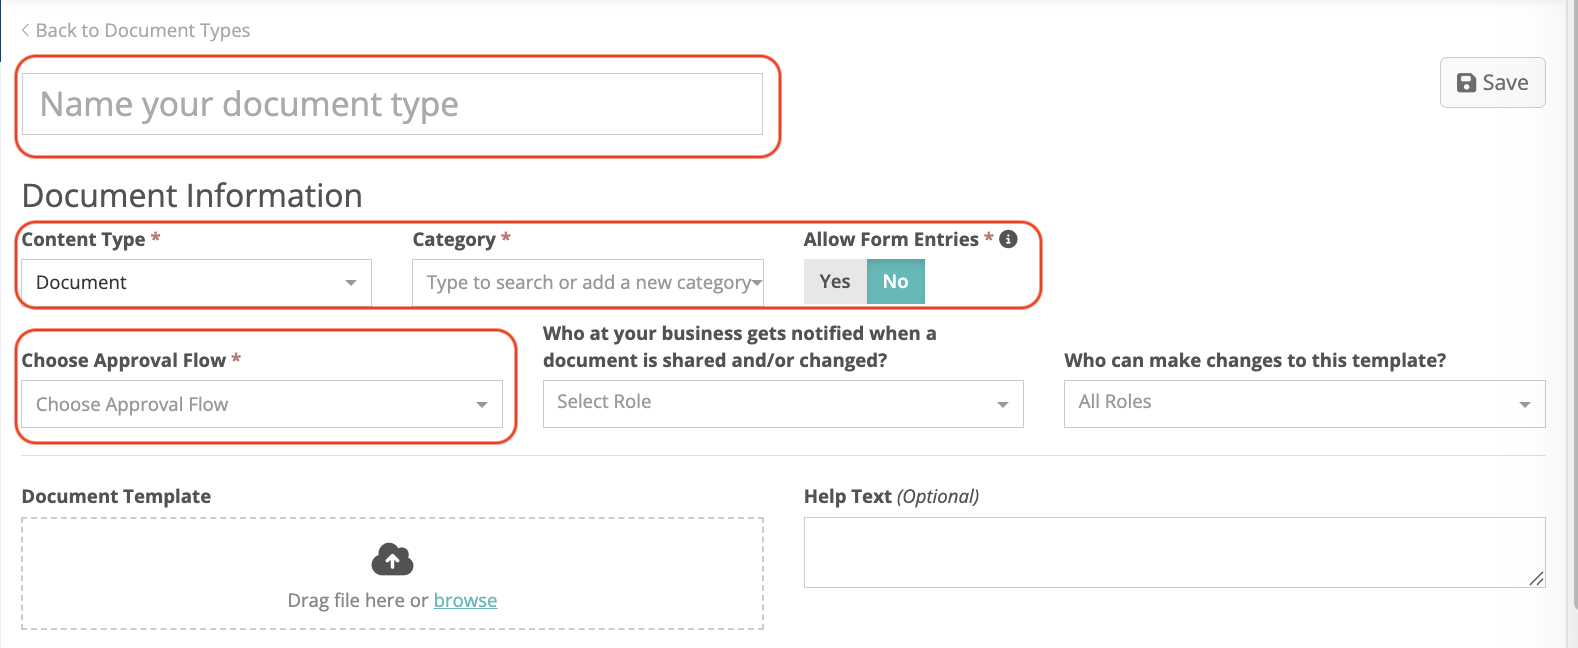The width and height of the screenshot is (1578, 648).
Task: Click the Category dropdown caret
Action: [x=757, y=284]
